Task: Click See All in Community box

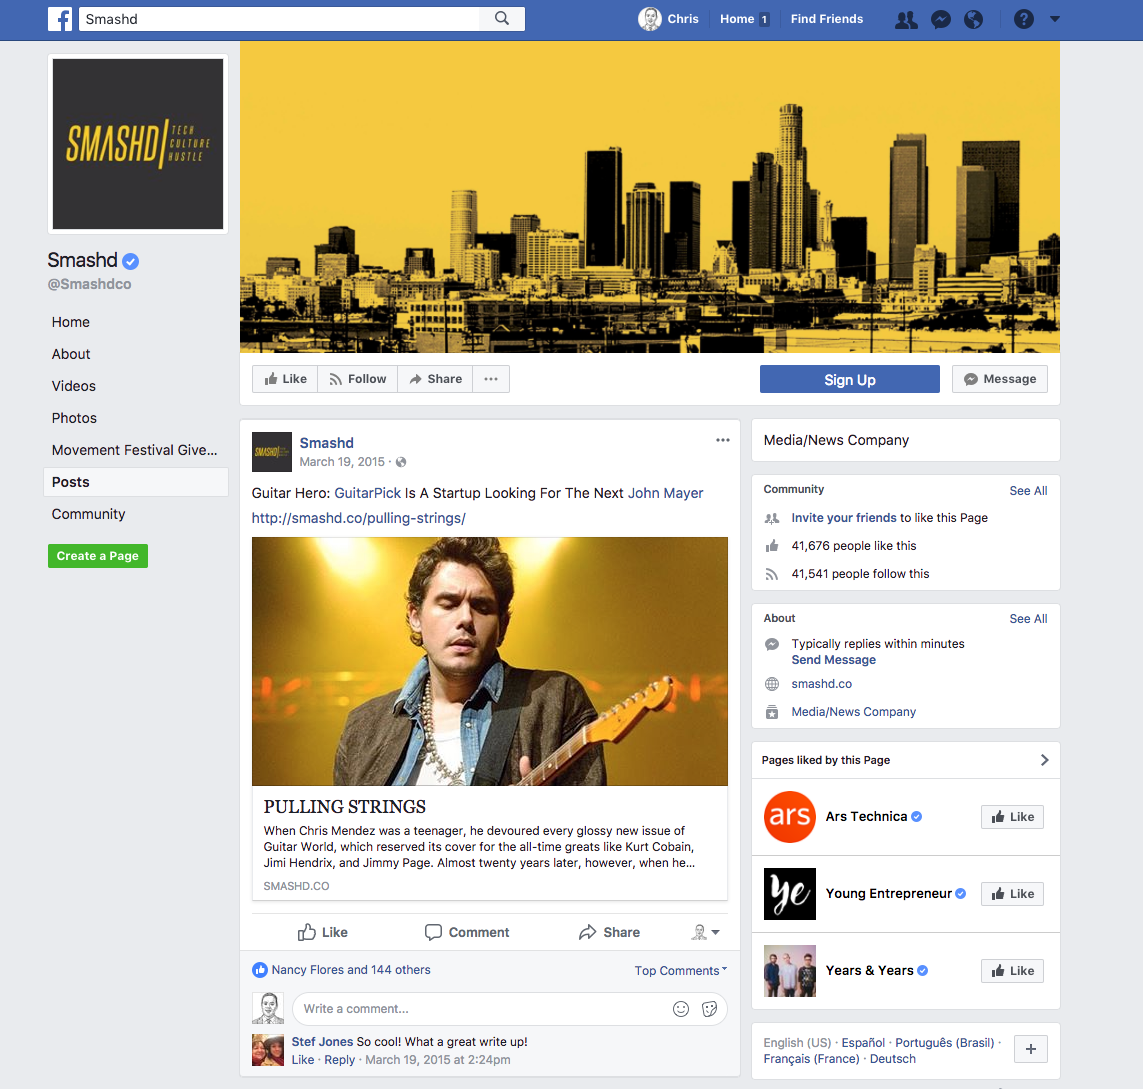Action: 1028,491
